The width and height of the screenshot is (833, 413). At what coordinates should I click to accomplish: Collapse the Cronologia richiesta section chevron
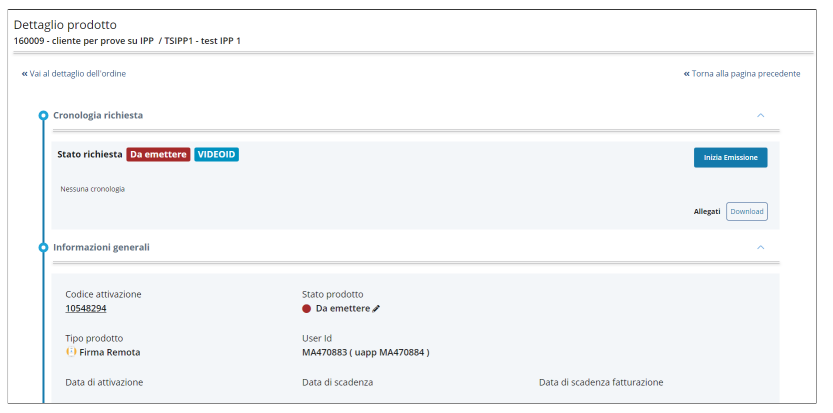760,116
